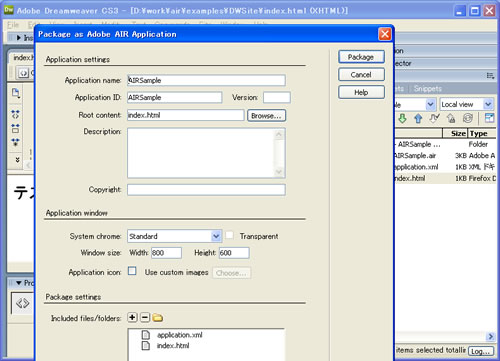Click the disabled Choose button

click(231, 273)
